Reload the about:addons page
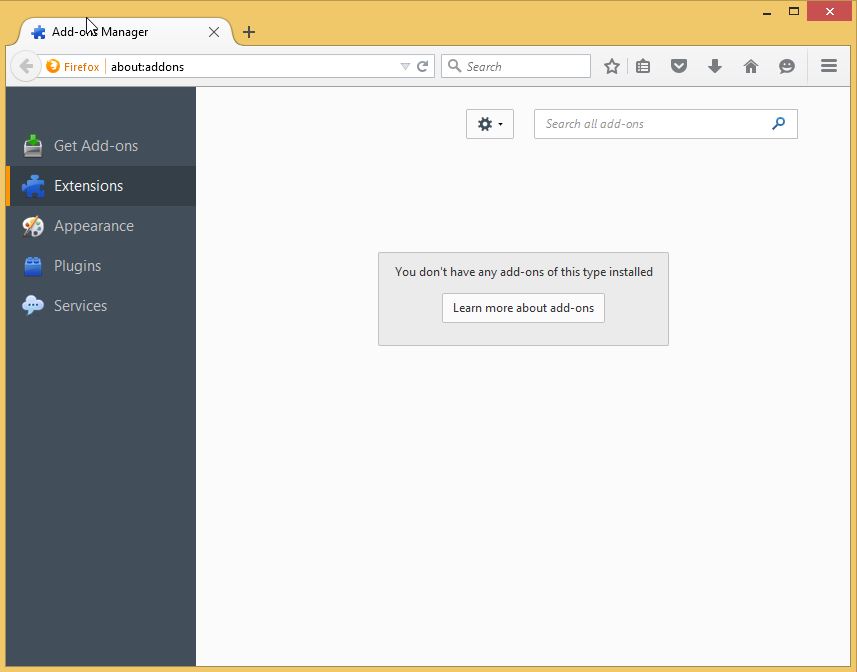The width and height of the screenshot is (857, 672). pos(423,65)
